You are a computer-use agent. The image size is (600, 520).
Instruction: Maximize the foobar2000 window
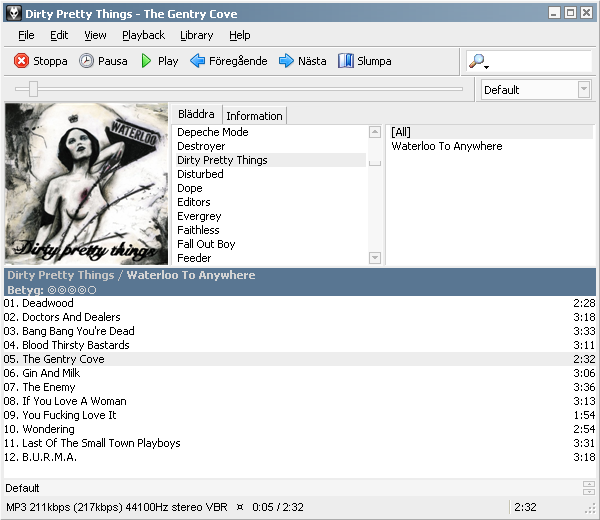[571, 13]
